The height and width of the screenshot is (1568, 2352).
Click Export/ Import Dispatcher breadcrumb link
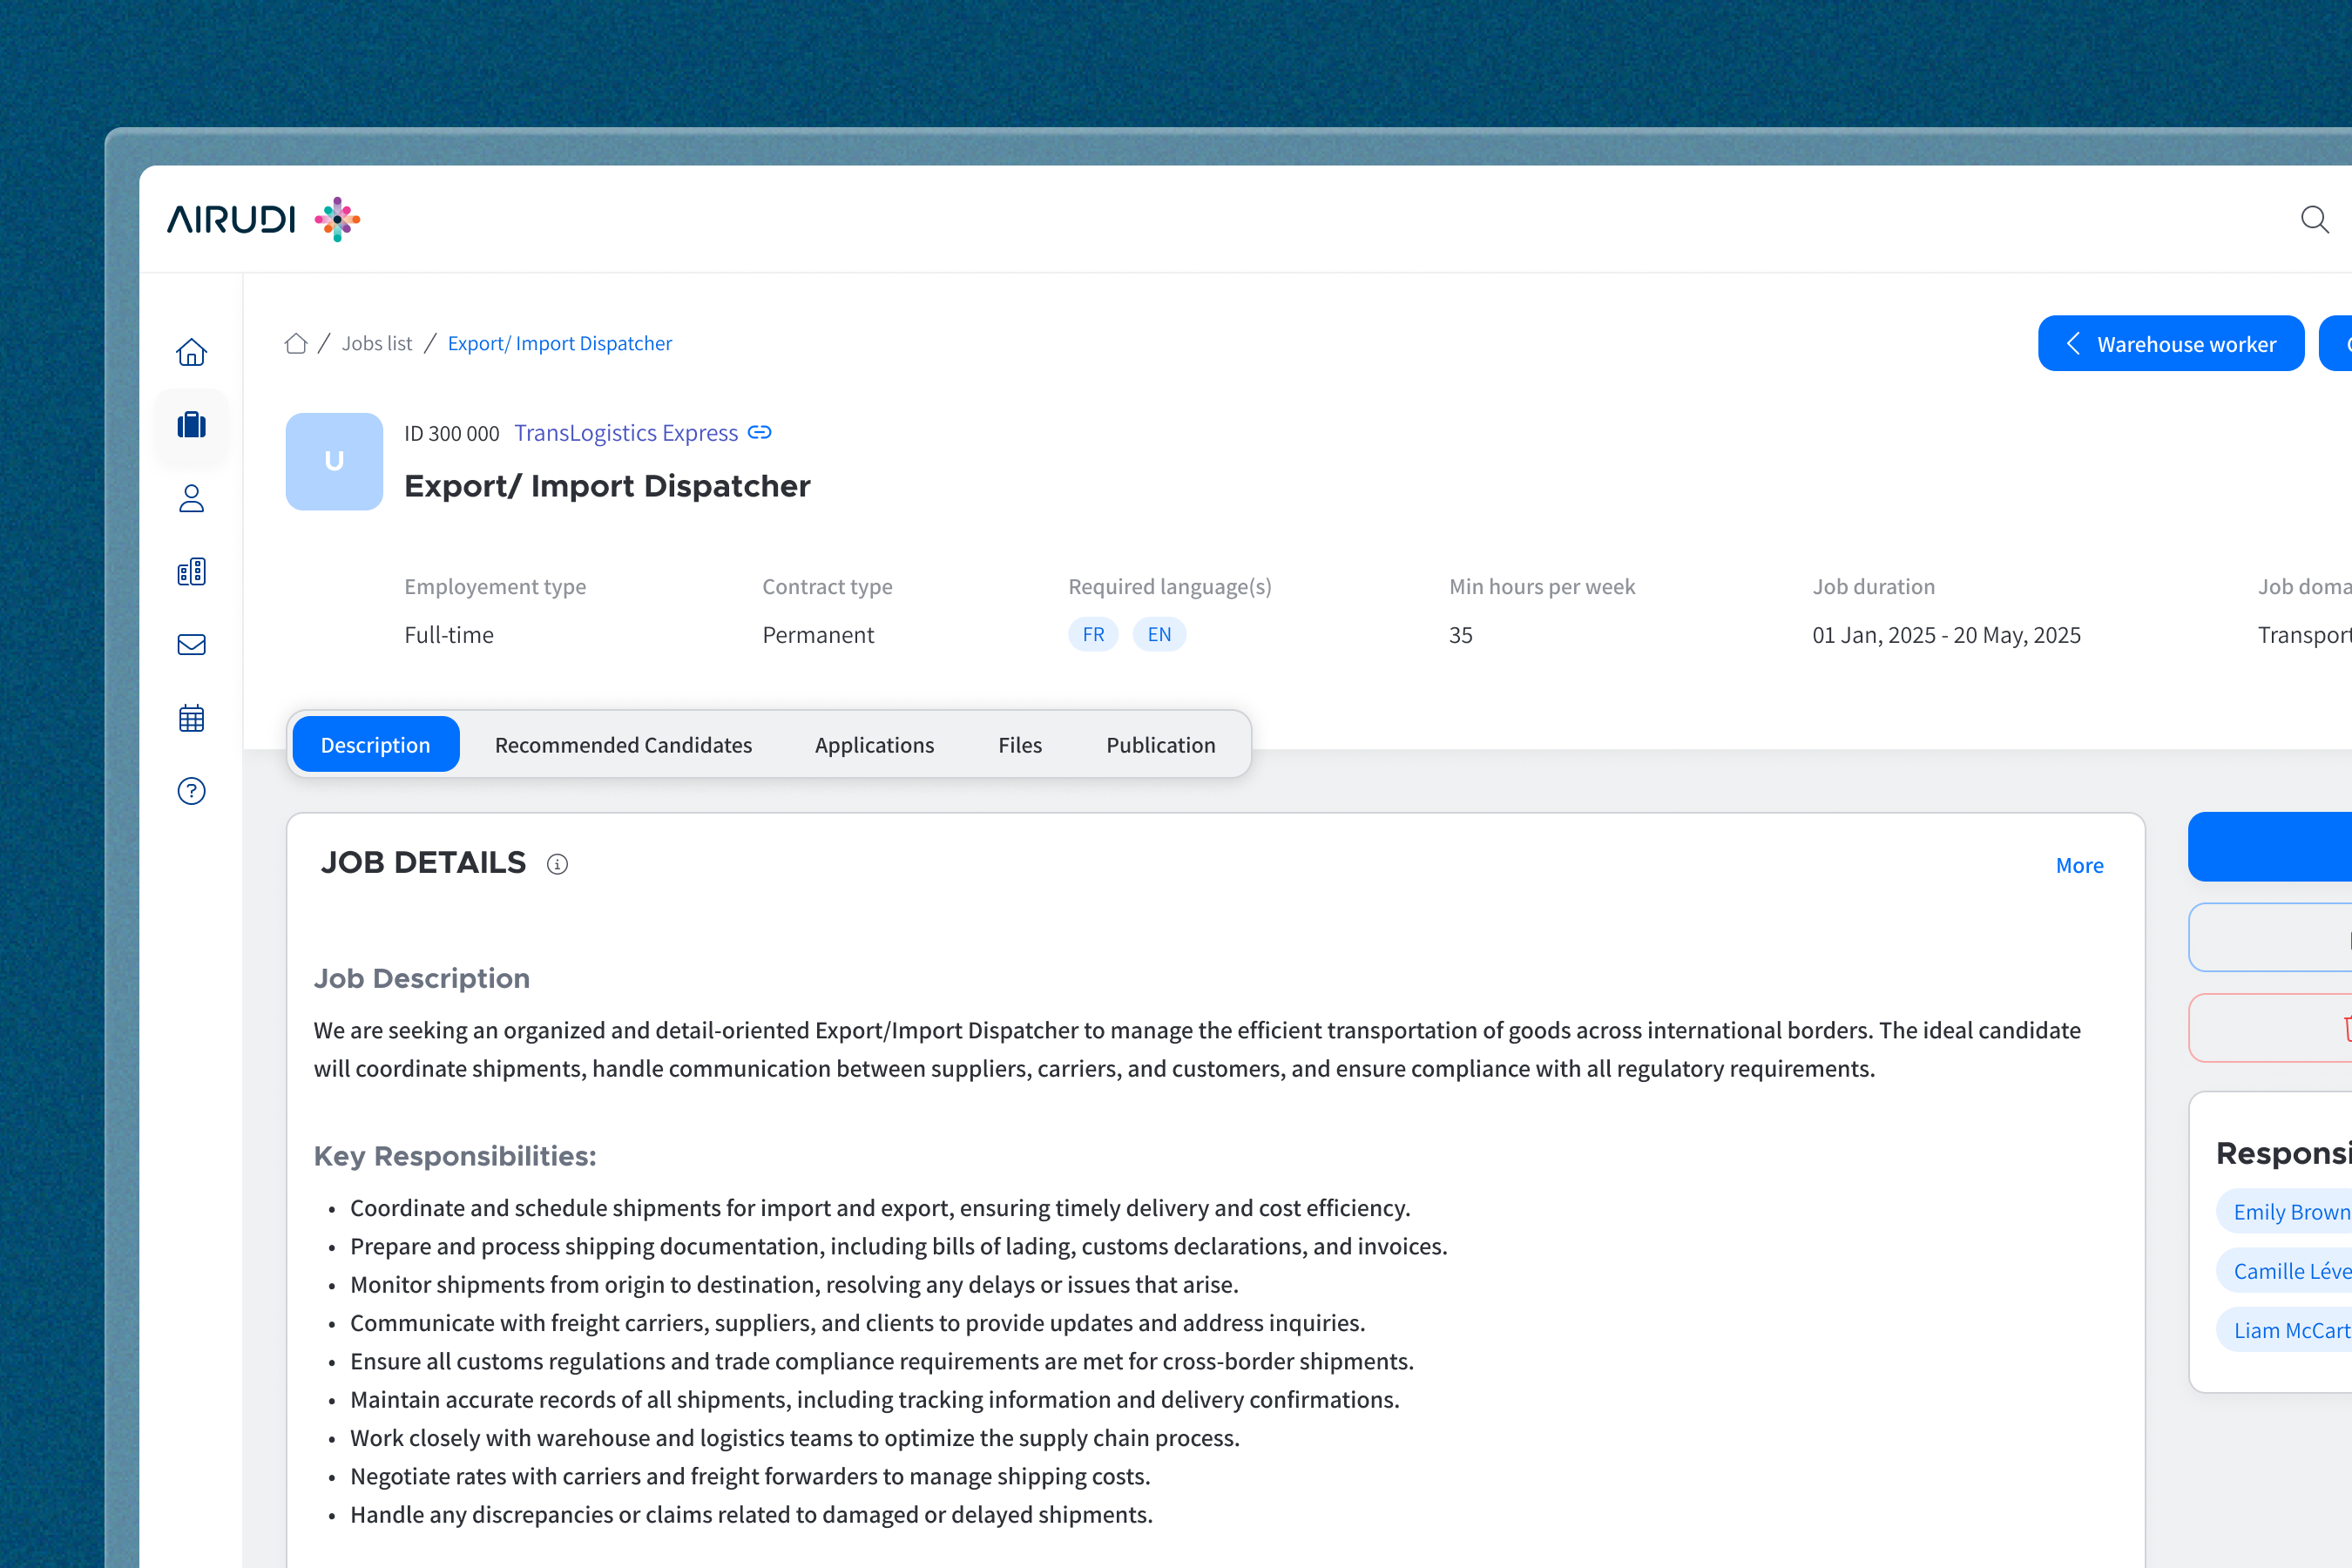(x=560, y=343)
